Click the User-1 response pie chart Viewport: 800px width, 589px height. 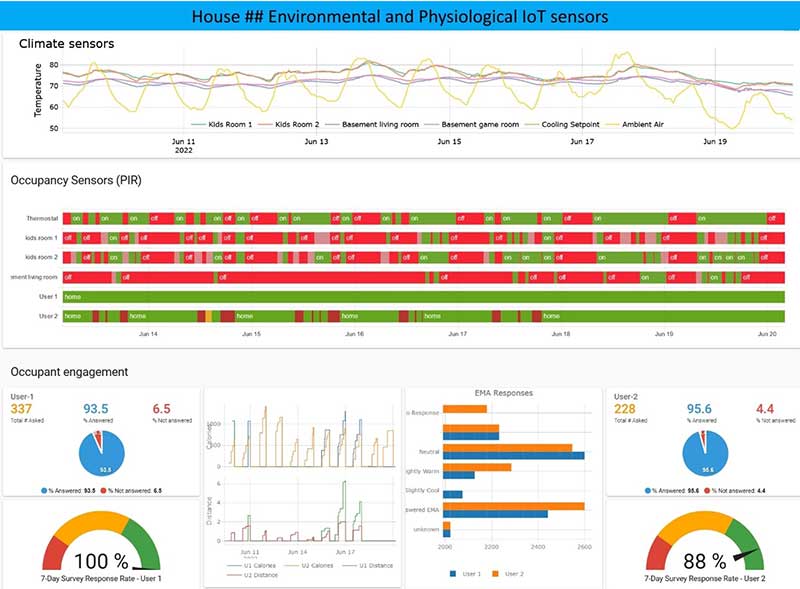(x=101, y=455)
